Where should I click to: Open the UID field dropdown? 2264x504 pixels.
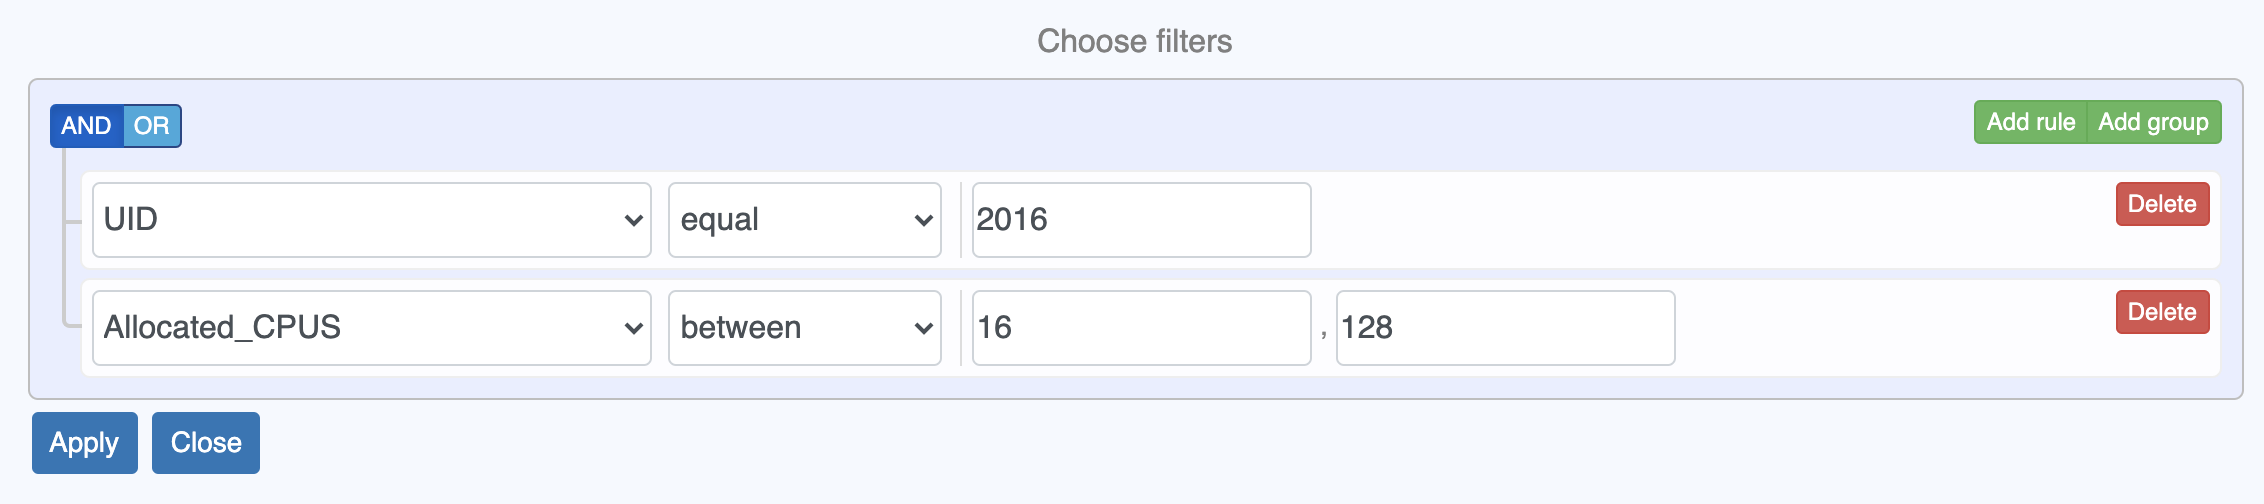(360, 220)
